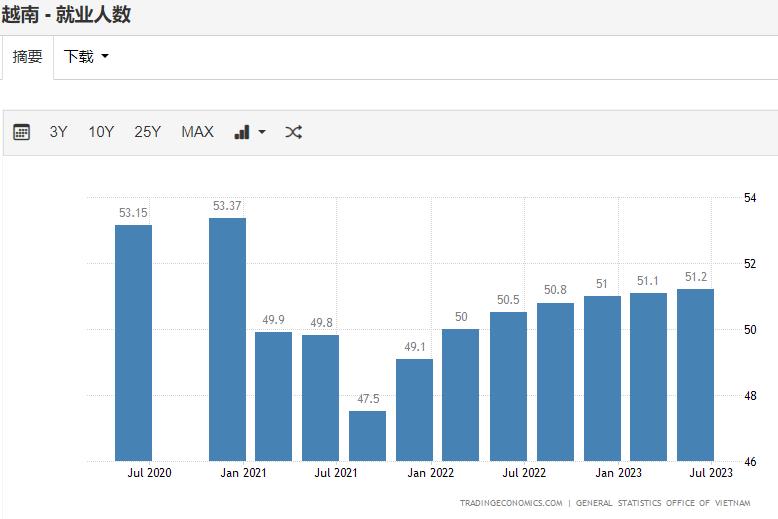Viewport: 778px width, 519px height.
Task: Select the 25Y time range
Action: point(147,132)
